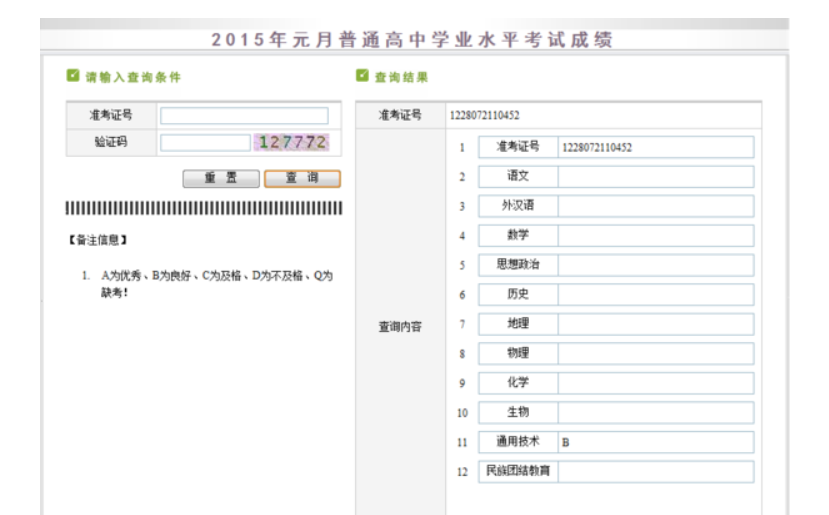Image resolution: width=829 pixels, height=515 pixels.
Task: Select the 民族团结教育 result field
Action: click(x=655, y=471)
